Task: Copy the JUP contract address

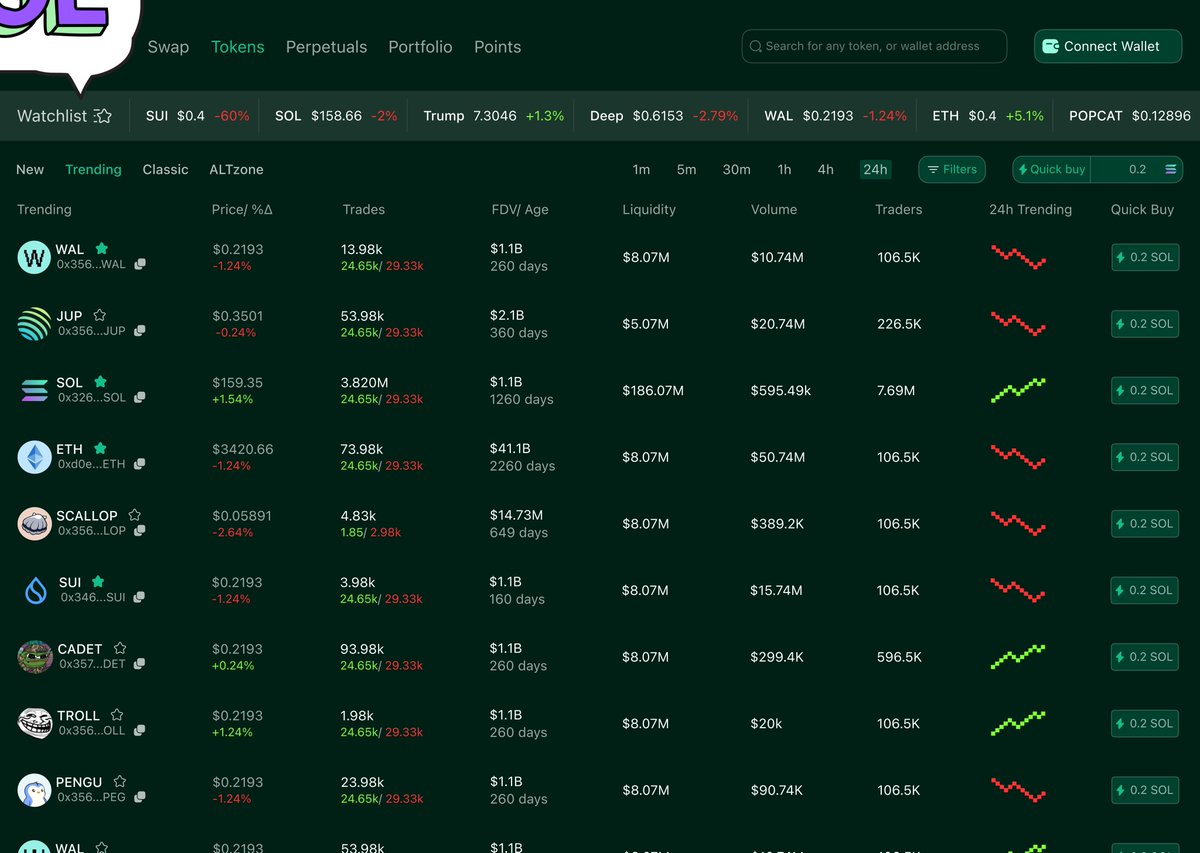Action: pyautogui.click(x=140, y=331)
